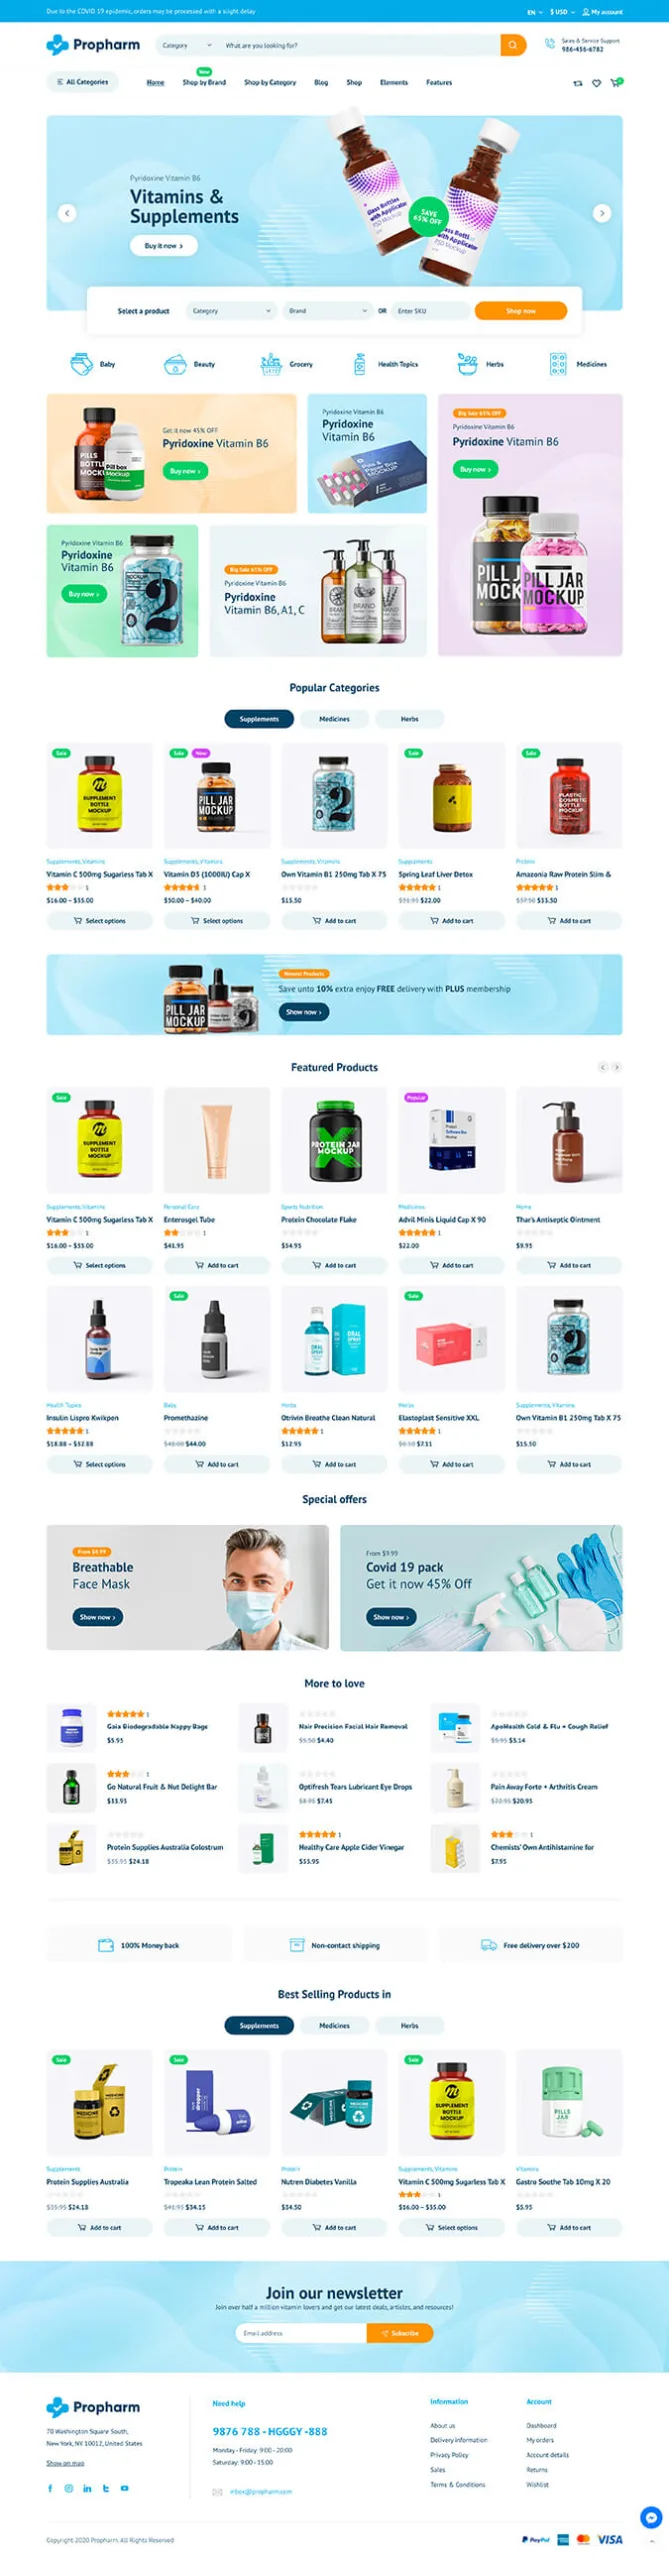
Task: Open the Breathable Face Mask offer banner
Action: [187, 1587]
